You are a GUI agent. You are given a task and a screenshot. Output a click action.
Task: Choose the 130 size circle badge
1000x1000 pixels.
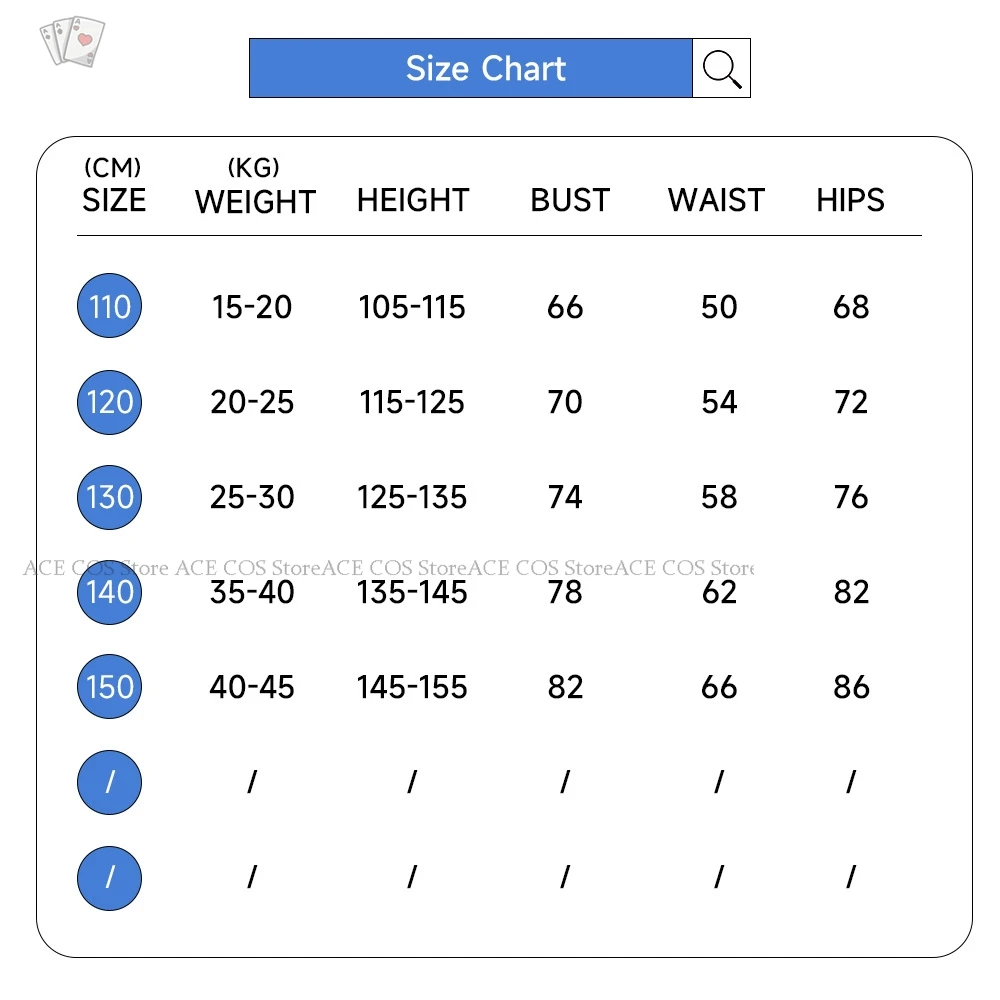pyautogui.click(x=110, y=497)
